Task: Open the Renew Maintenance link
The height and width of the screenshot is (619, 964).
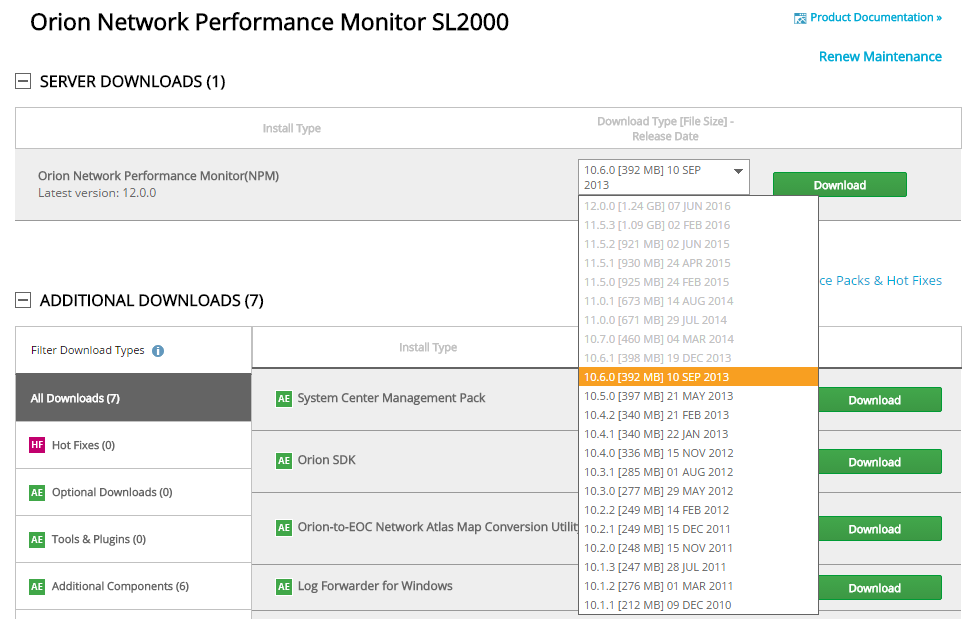Action: point(880,57)
